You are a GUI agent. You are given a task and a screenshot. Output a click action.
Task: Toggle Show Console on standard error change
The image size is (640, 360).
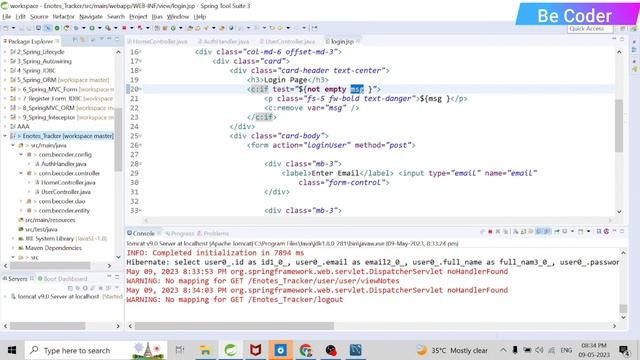547,232
